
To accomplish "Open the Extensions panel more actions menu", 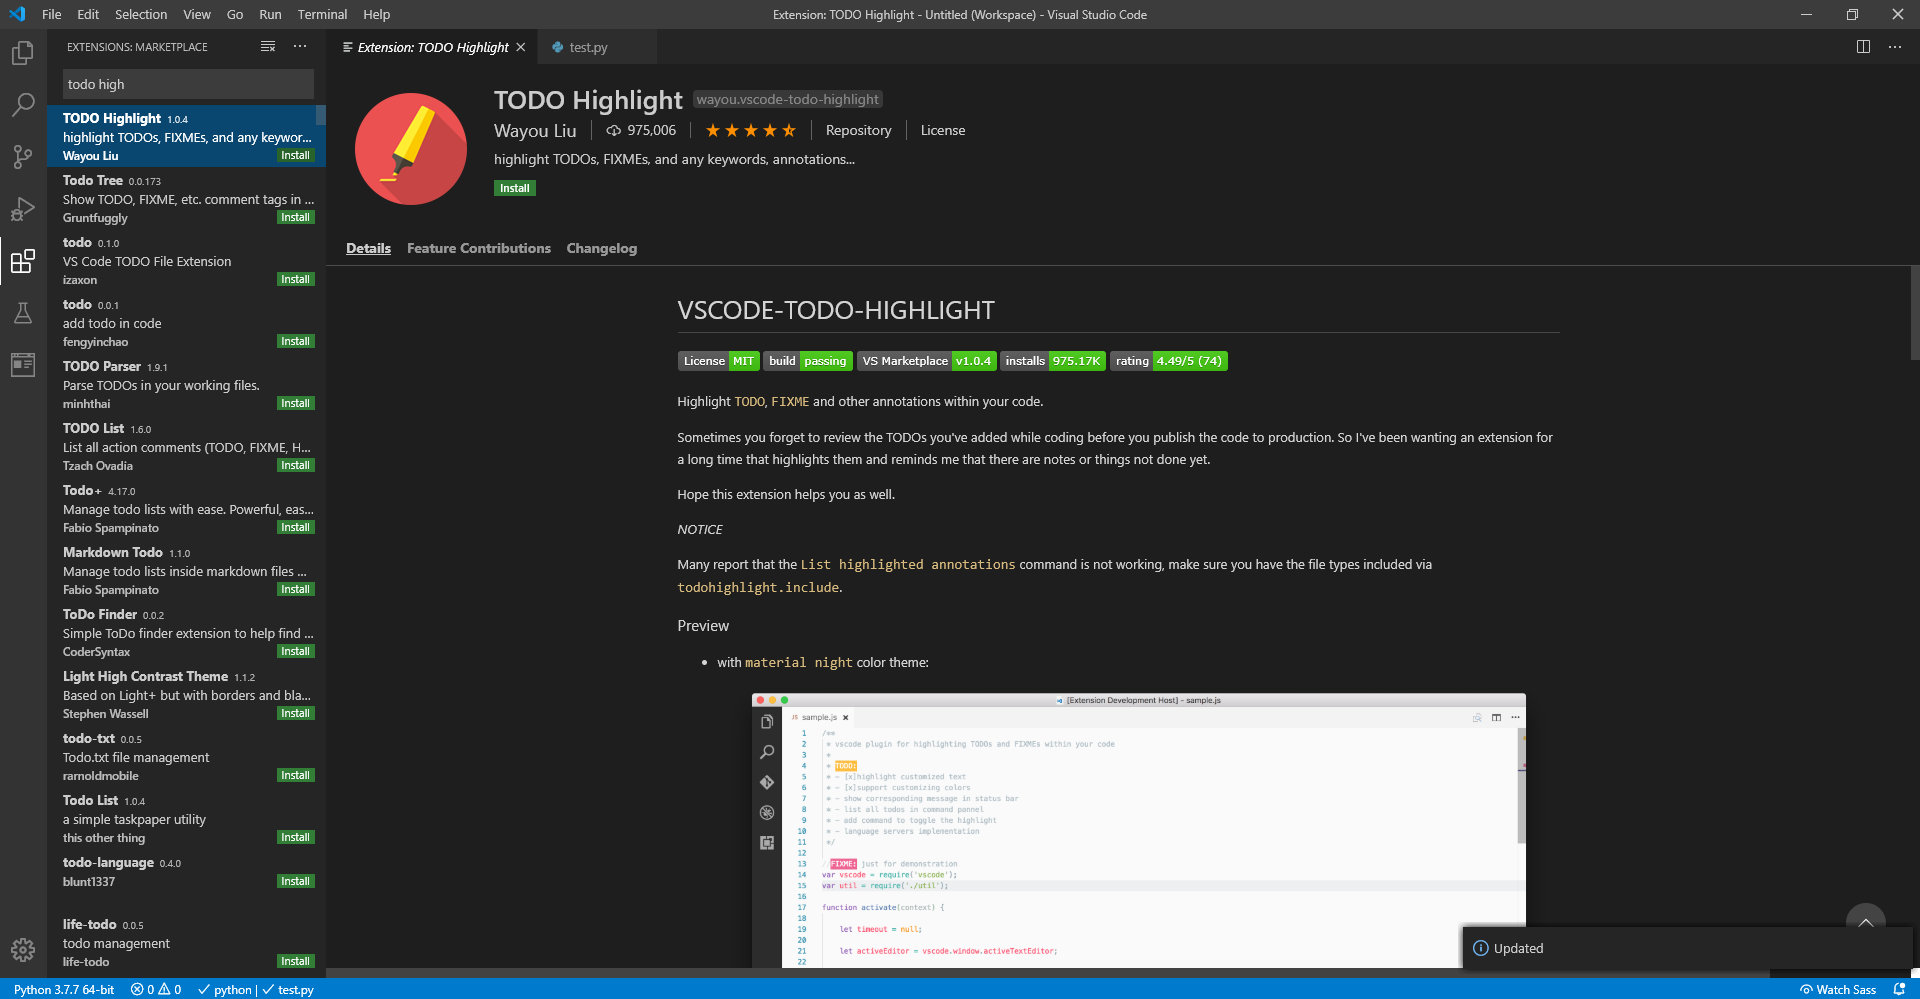I will coord(300,47).
